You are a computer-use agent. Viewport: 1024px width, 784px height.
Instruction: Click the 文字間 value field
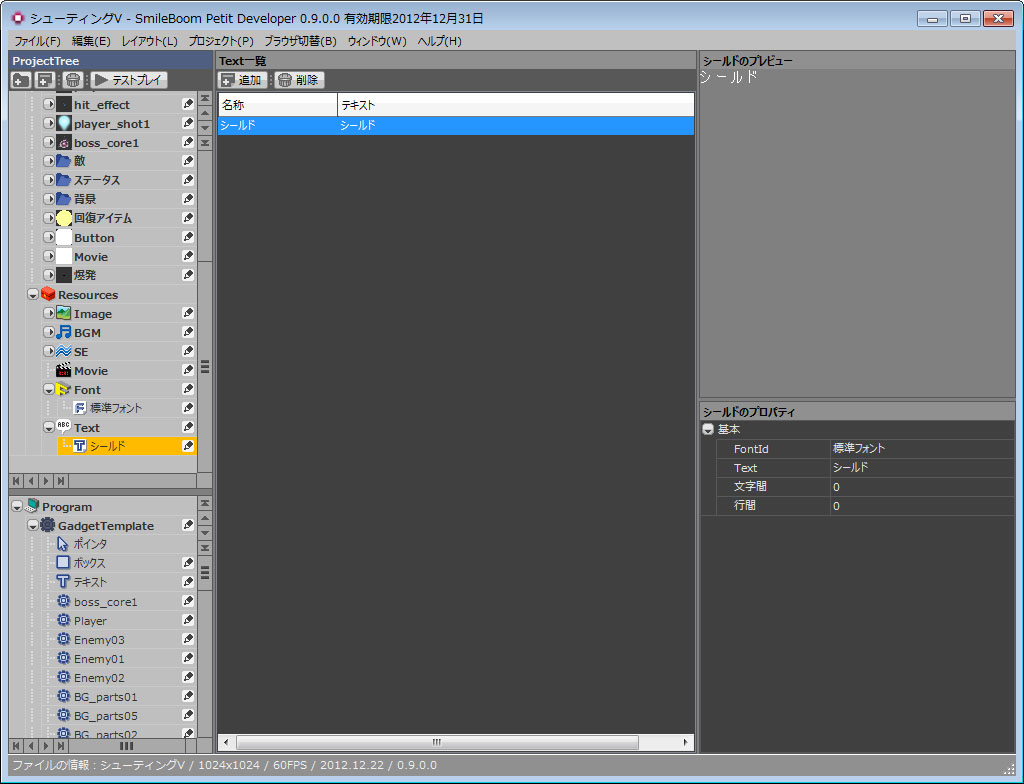(920, 487)
